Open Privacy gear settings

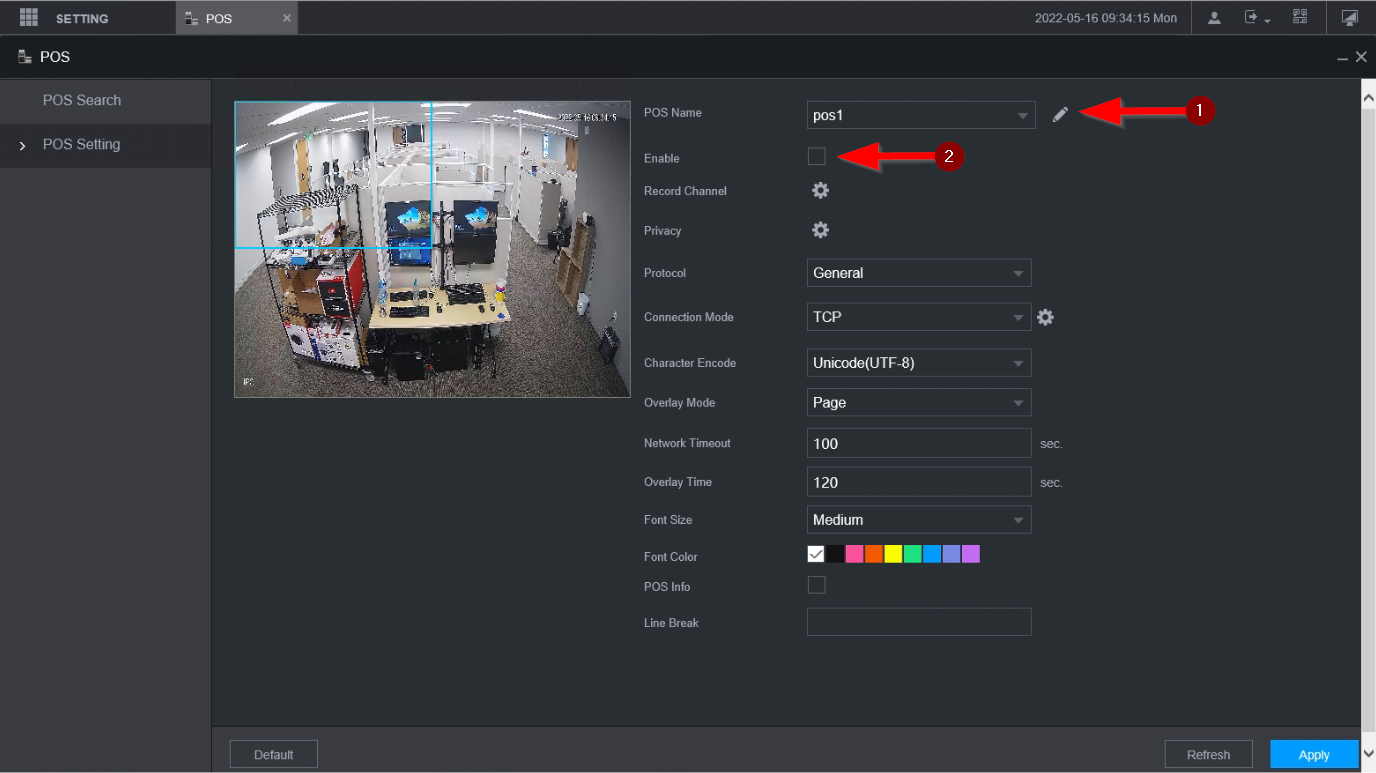pos(820,231)
